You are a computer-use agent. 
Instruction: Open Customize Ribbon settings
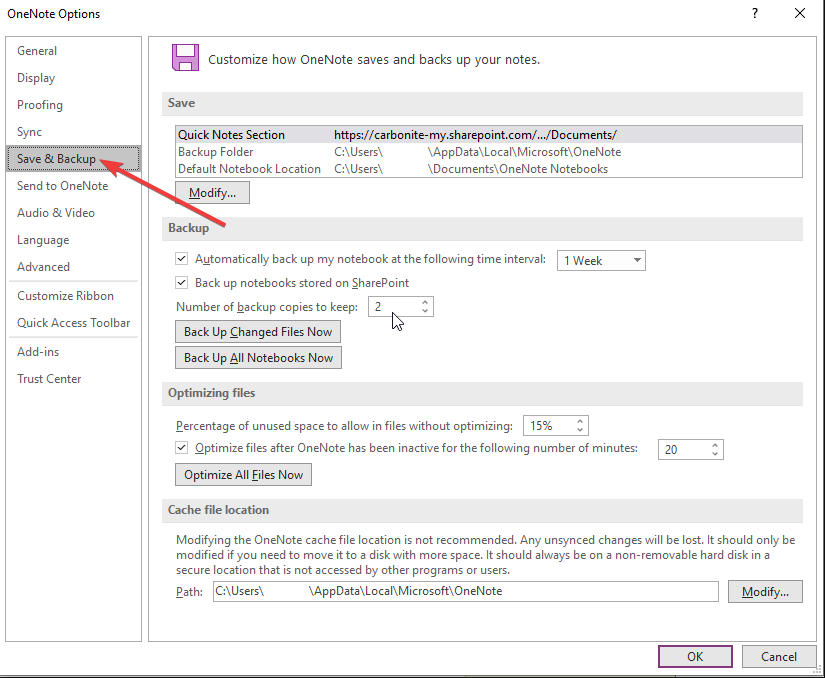(65, 296)
